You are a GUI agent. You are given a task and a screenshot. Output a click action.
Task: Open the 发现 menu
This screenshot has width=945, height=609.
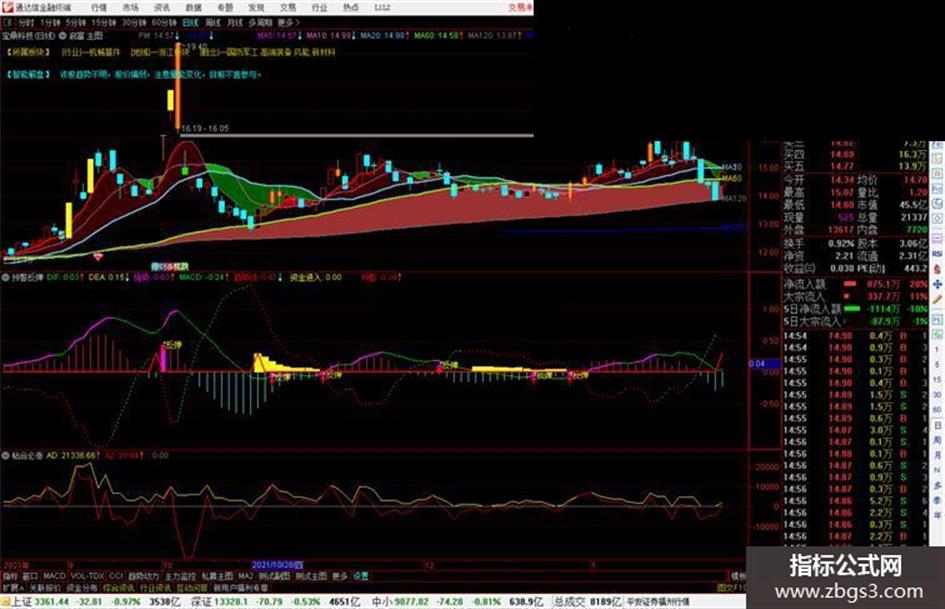click(256, 8)
